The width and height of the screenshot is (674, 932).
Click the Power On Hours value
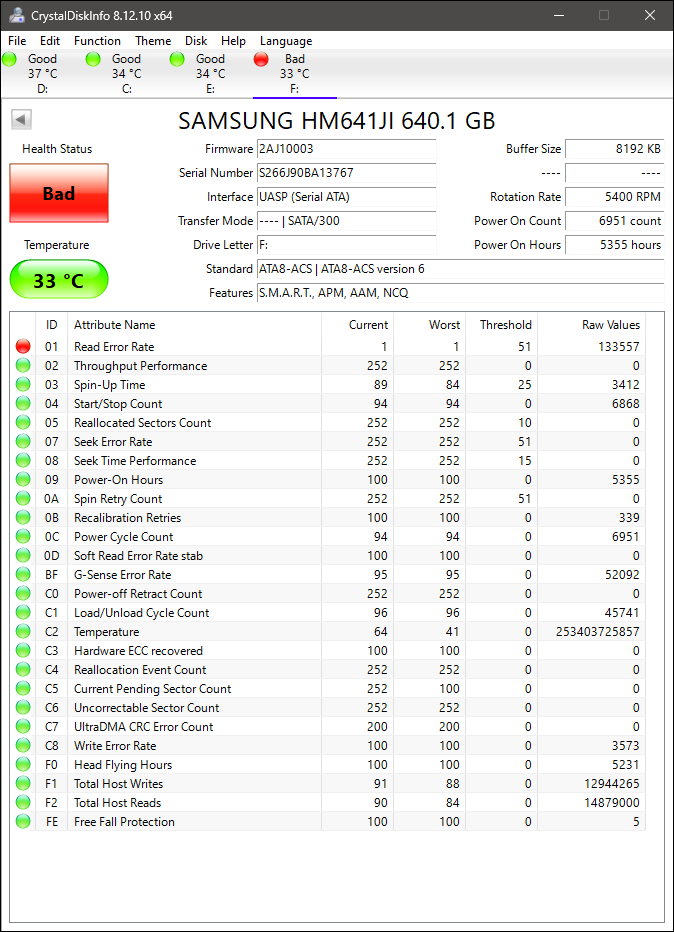tap(615, 245)
